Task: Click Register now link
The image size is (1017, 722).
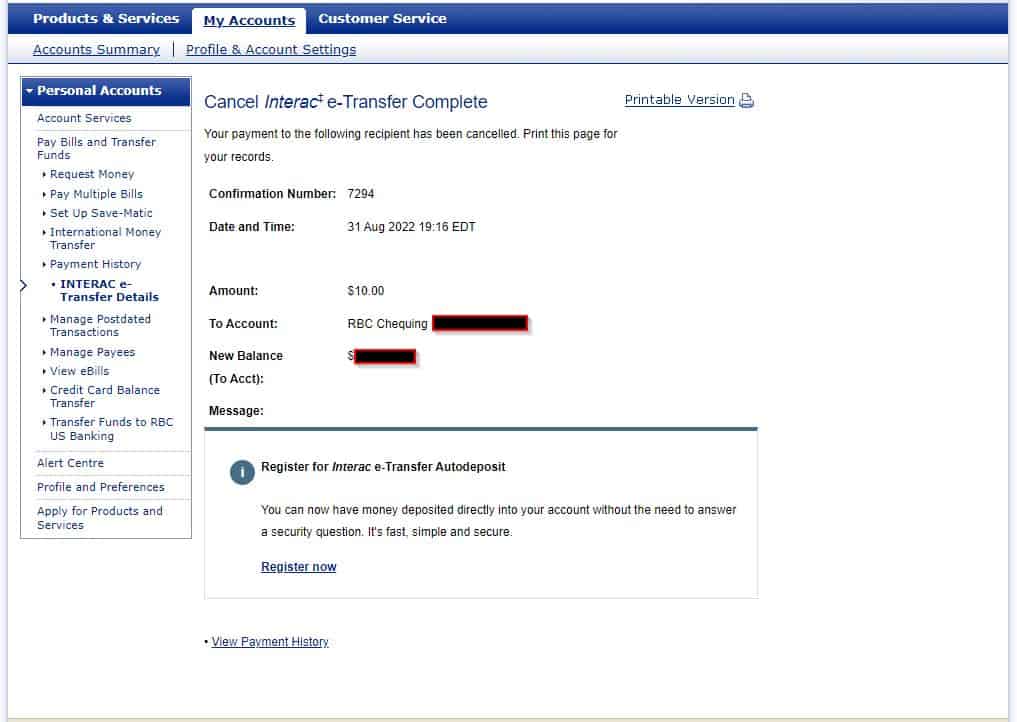Action: click(298, 567)
